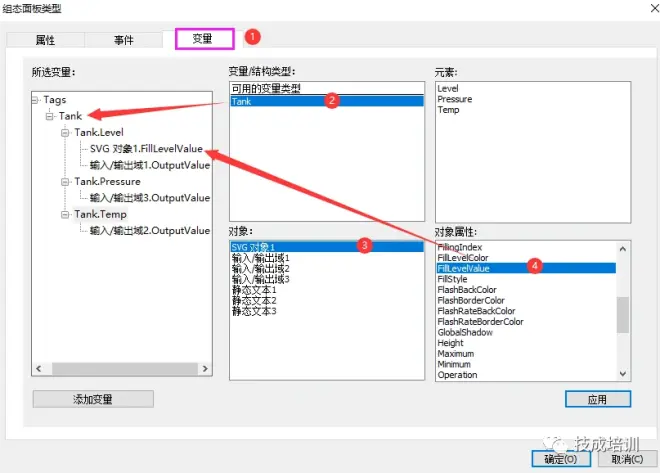Select SVG 对象1.FillLevelValue tree entry
This screenshot has height=473, width=660.
pos(146,149)
